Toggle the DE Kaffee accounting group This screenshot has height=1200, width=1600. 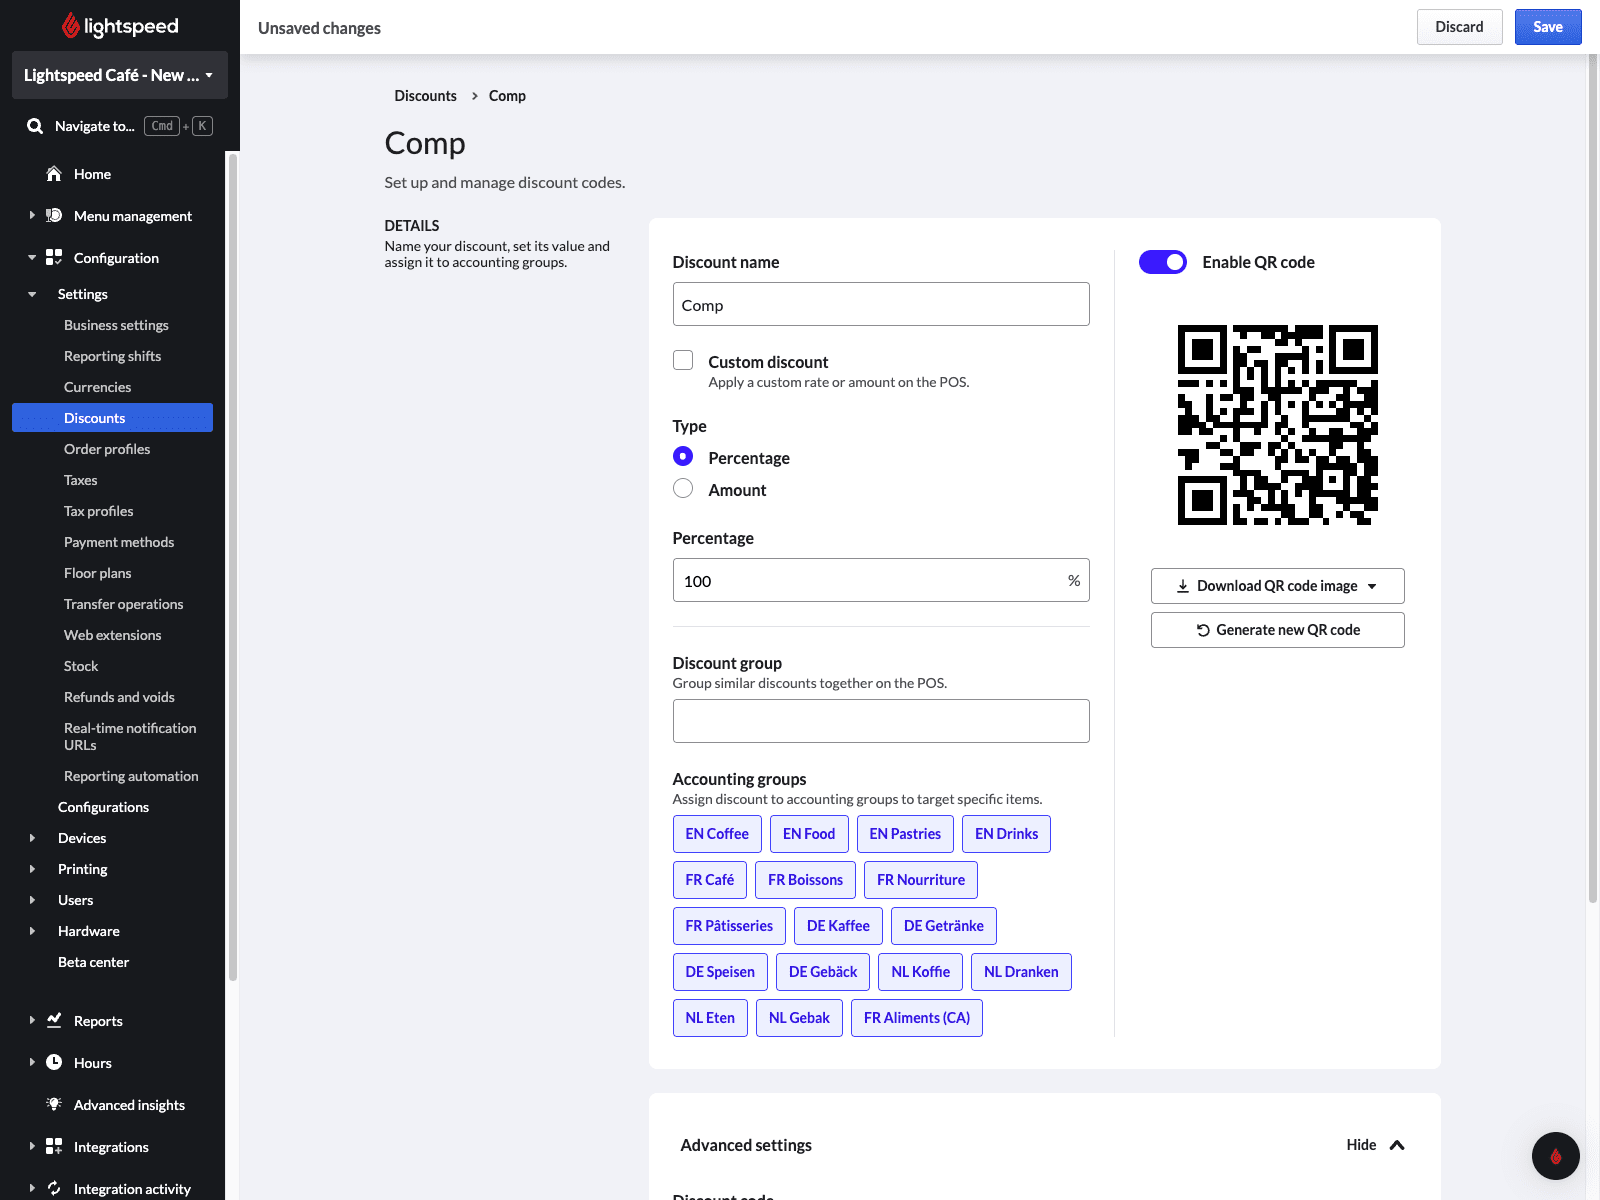click(x=838, y=926)
